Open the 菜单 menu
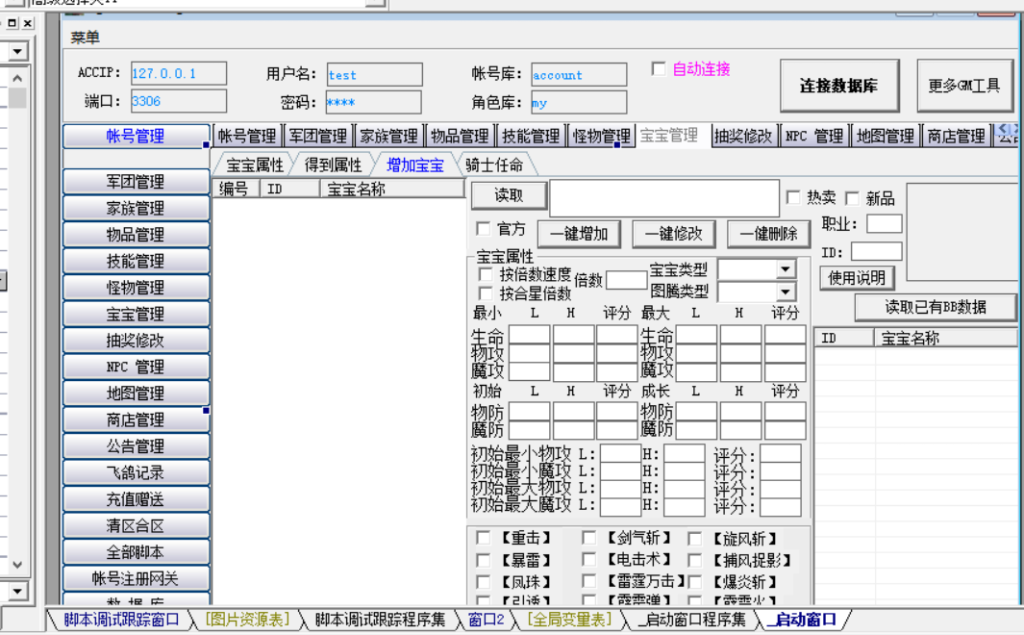 coord(85,38)
